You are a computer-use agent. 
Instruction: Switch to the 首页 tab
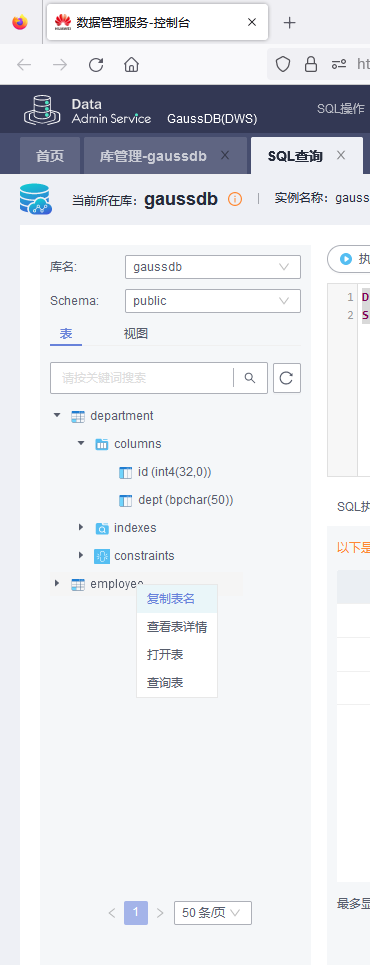pos(50,156)
